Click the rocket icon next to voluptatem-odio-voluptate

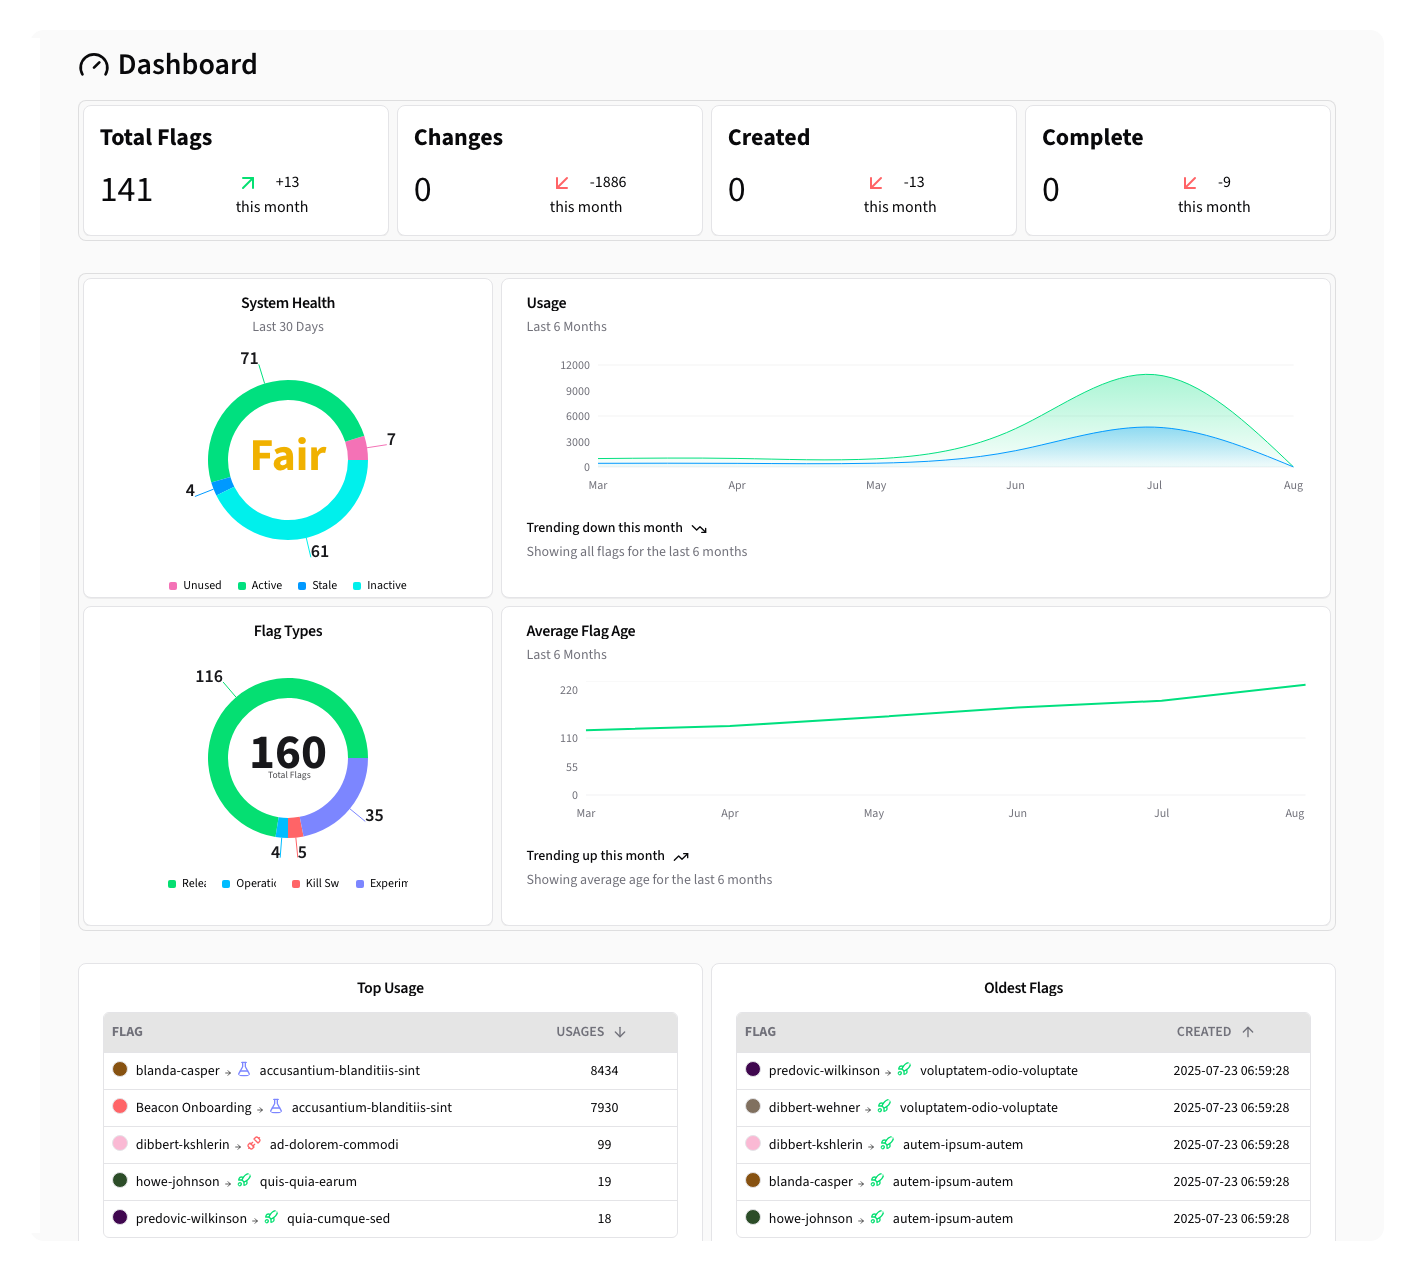[x=903, y=1070]
